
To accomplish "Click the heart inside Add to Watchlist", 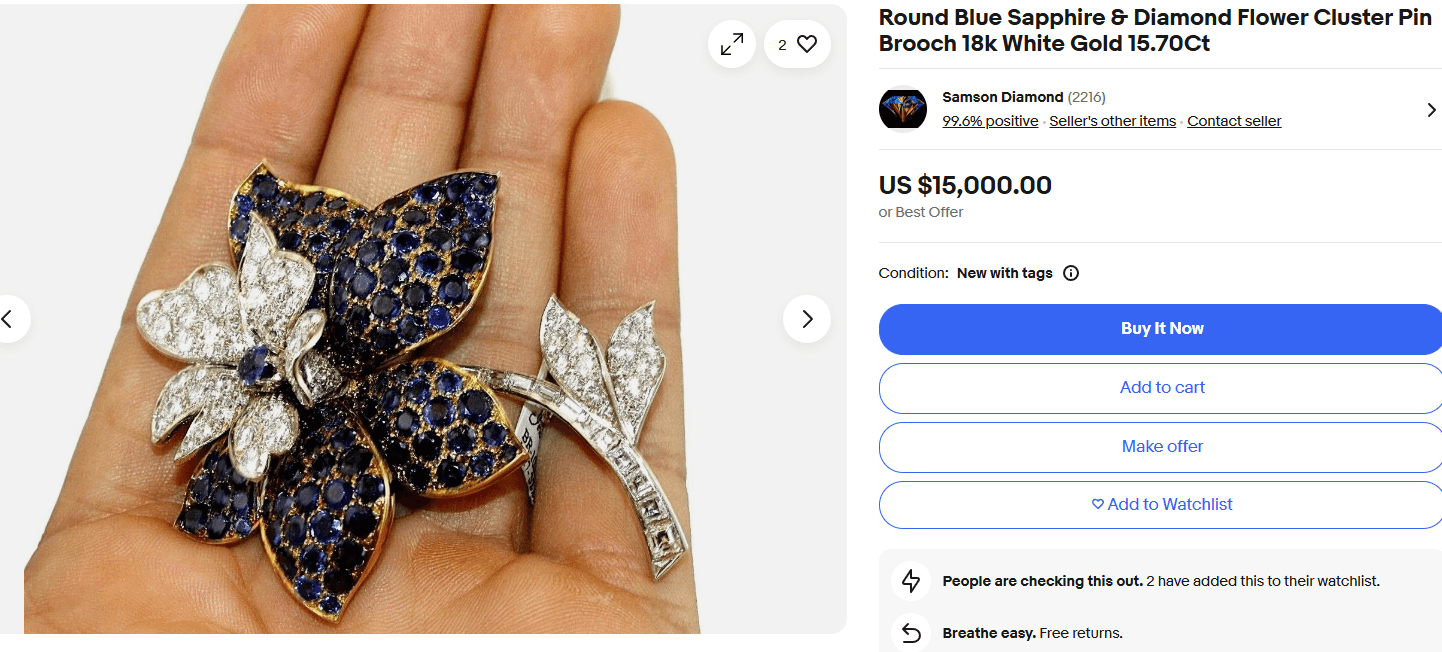I will click(x=1098, y=504).
